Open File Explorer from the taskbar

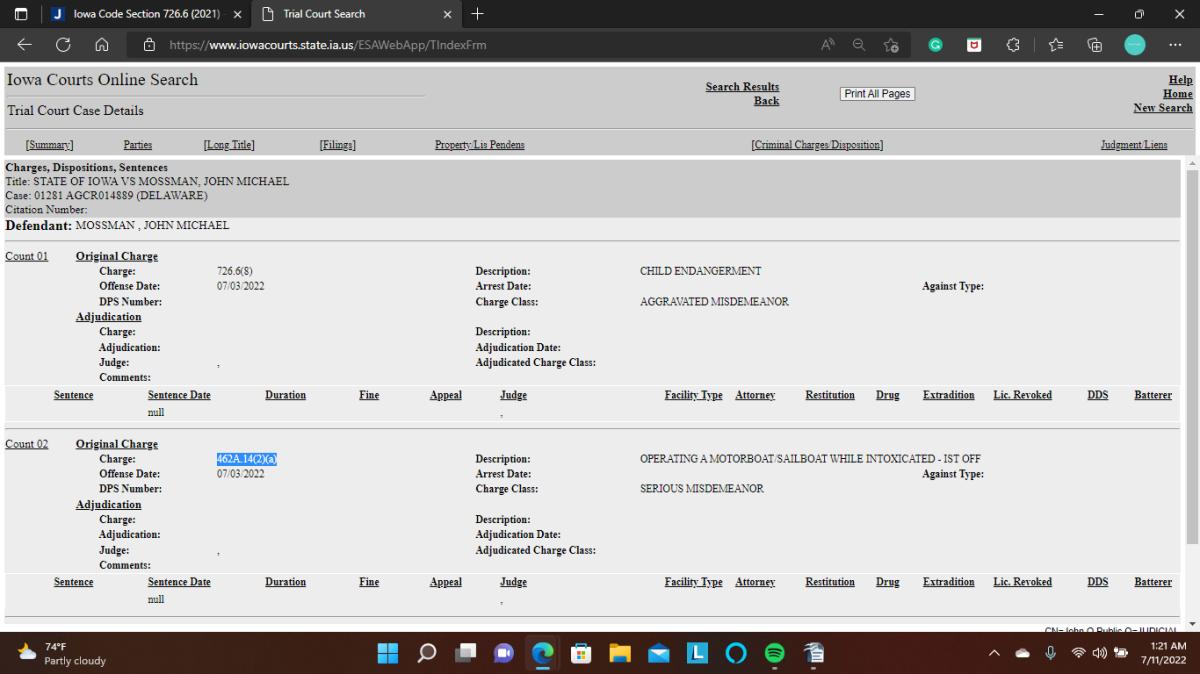coord(620,653)
